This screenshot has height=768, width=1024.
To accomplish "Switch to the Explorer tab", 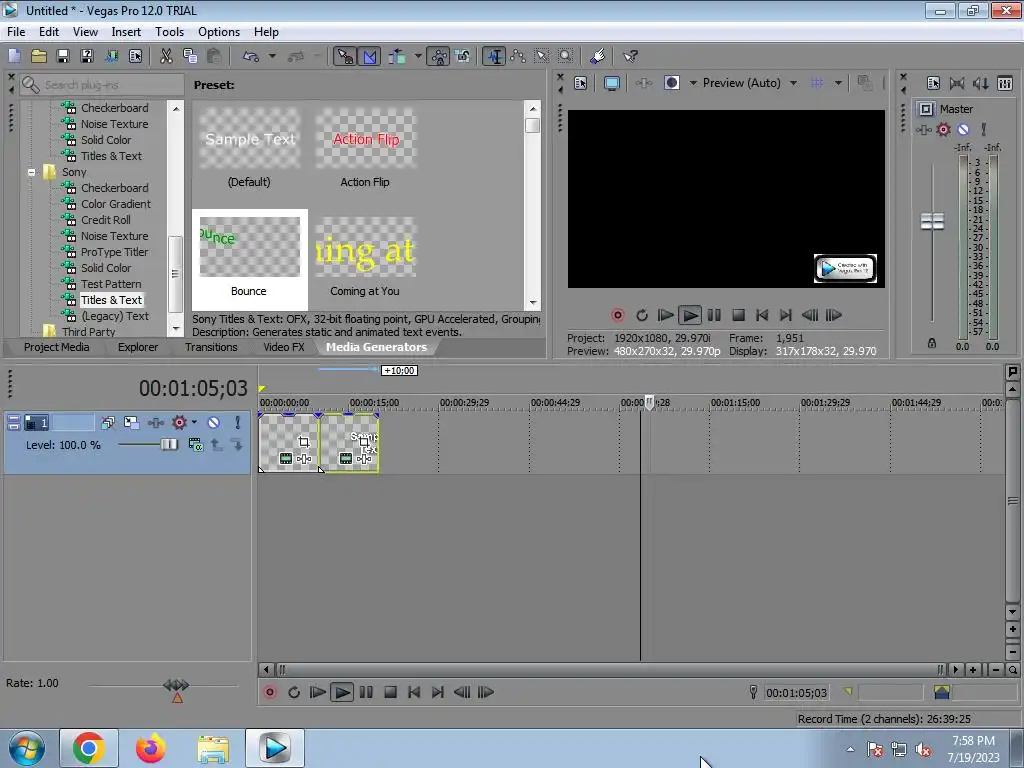I will pyautogui.click(x=138, y=347).
